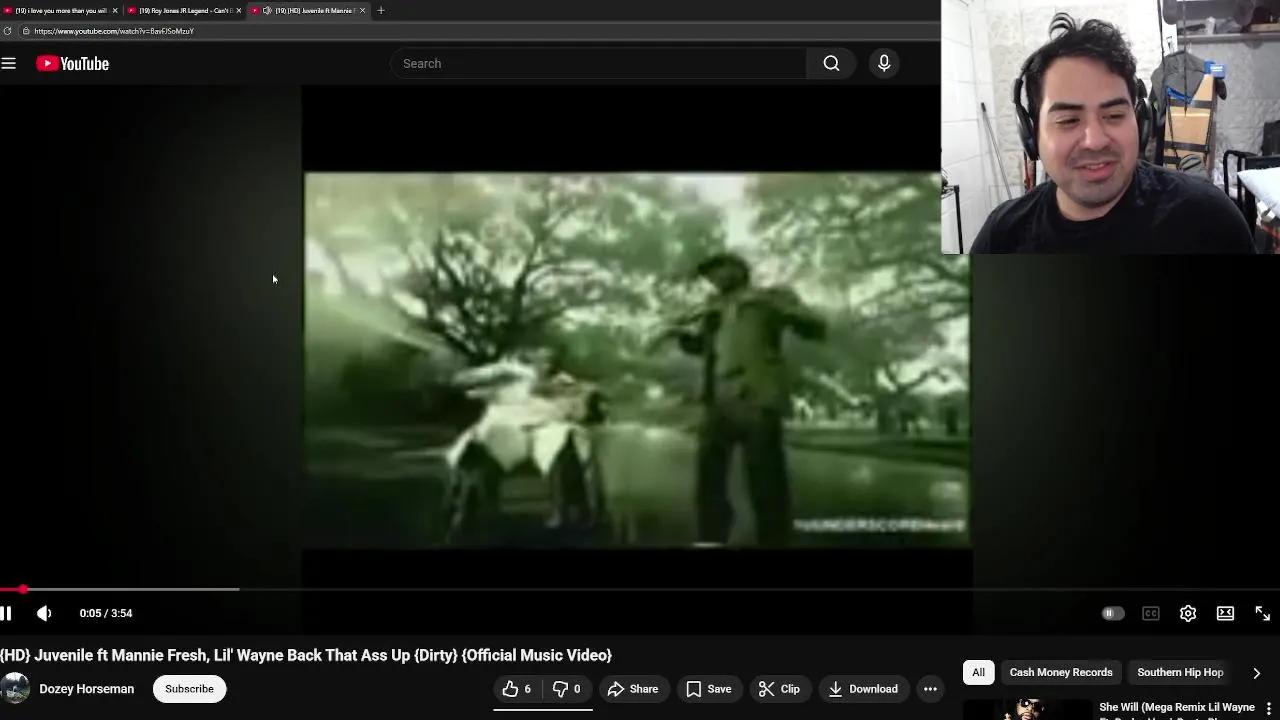Image resolution: width=1280 pixels, height=720 pixels.
Task: Seek using the video progress bar
Action: (640, 589)
